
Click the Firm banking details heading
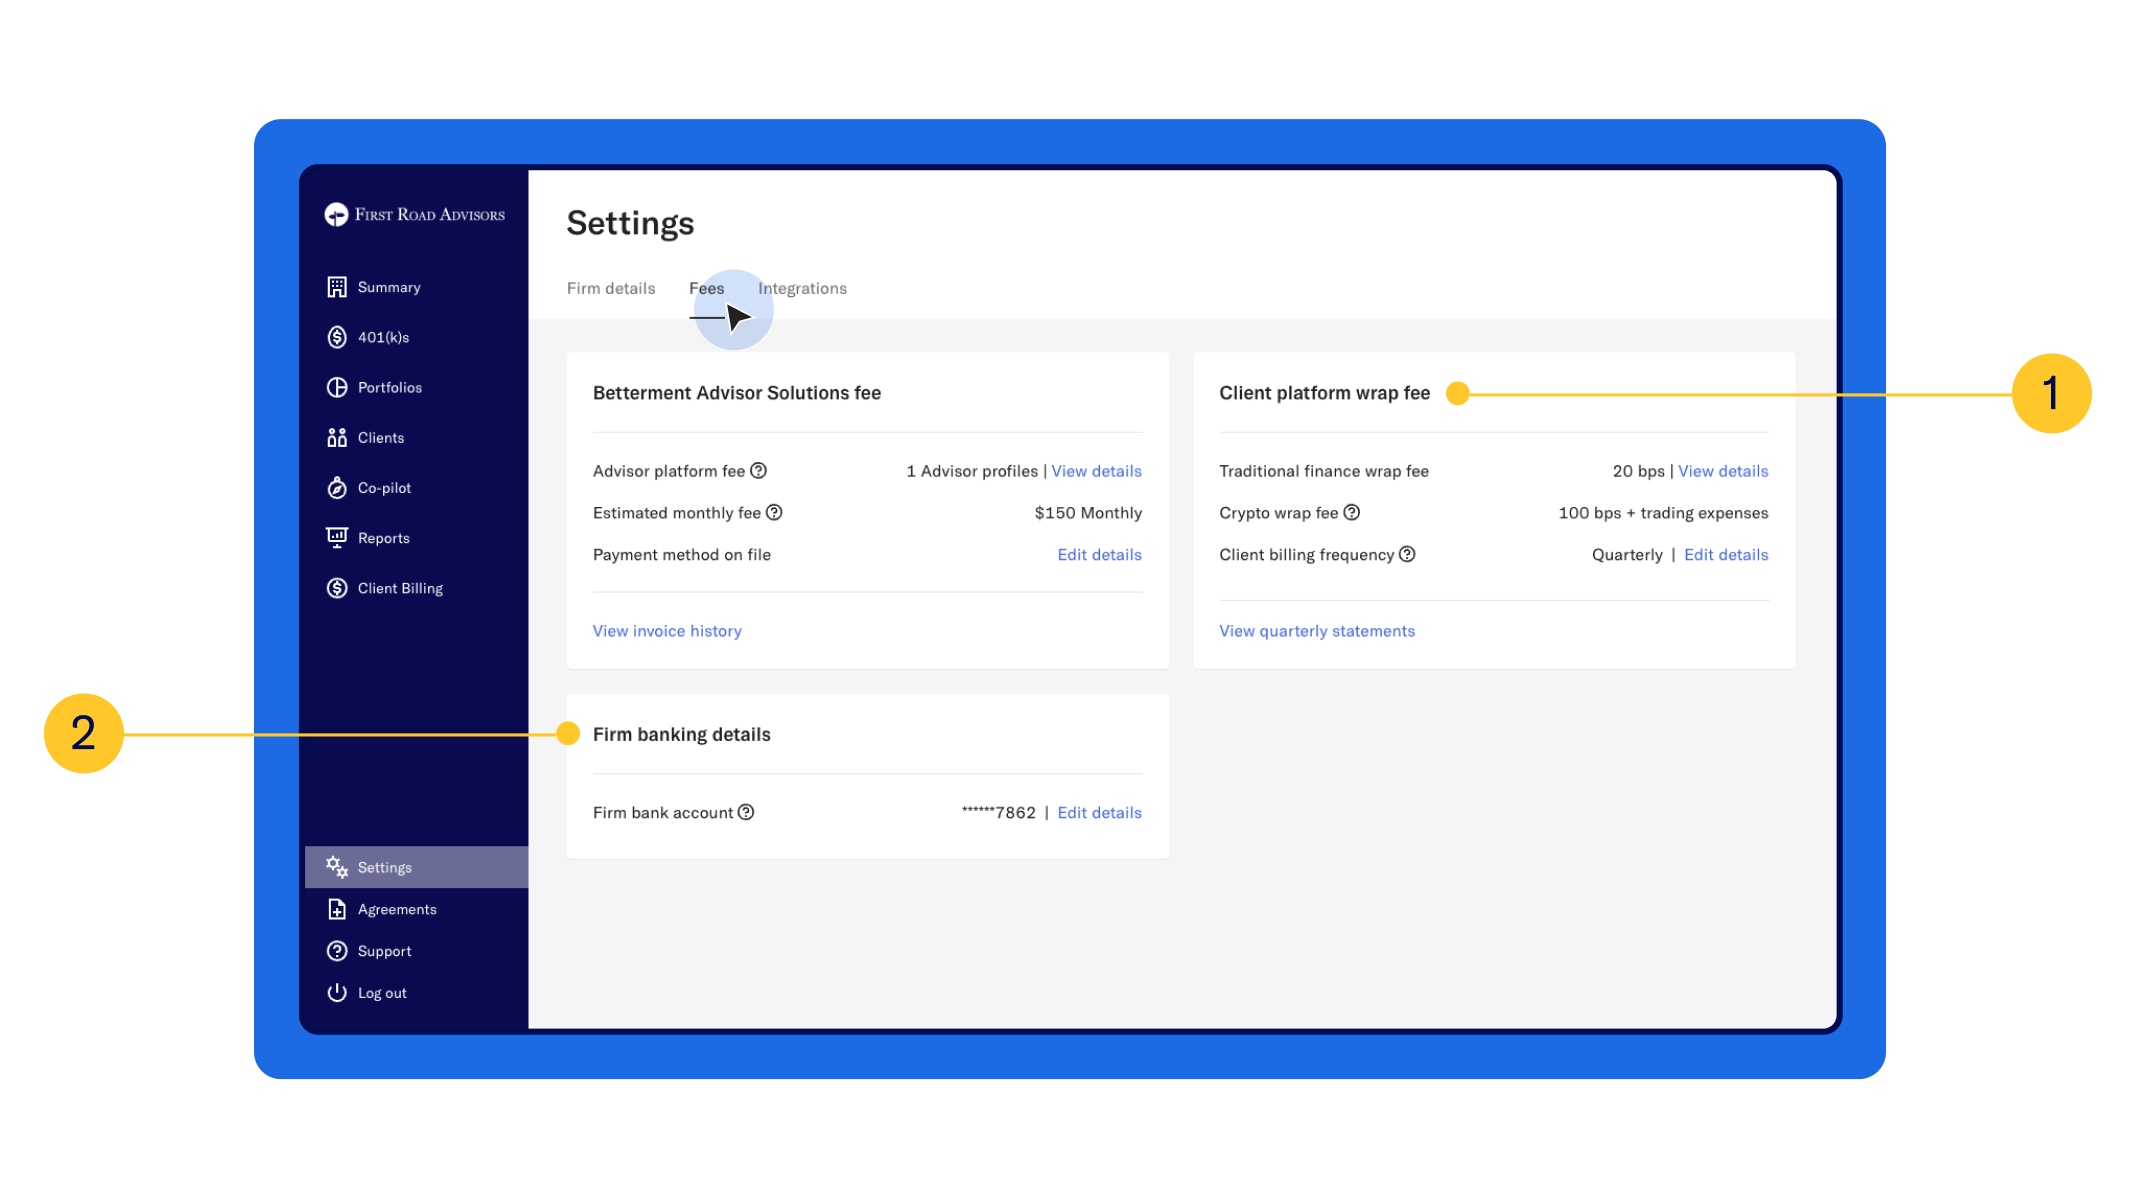click(x=682, y=734)
